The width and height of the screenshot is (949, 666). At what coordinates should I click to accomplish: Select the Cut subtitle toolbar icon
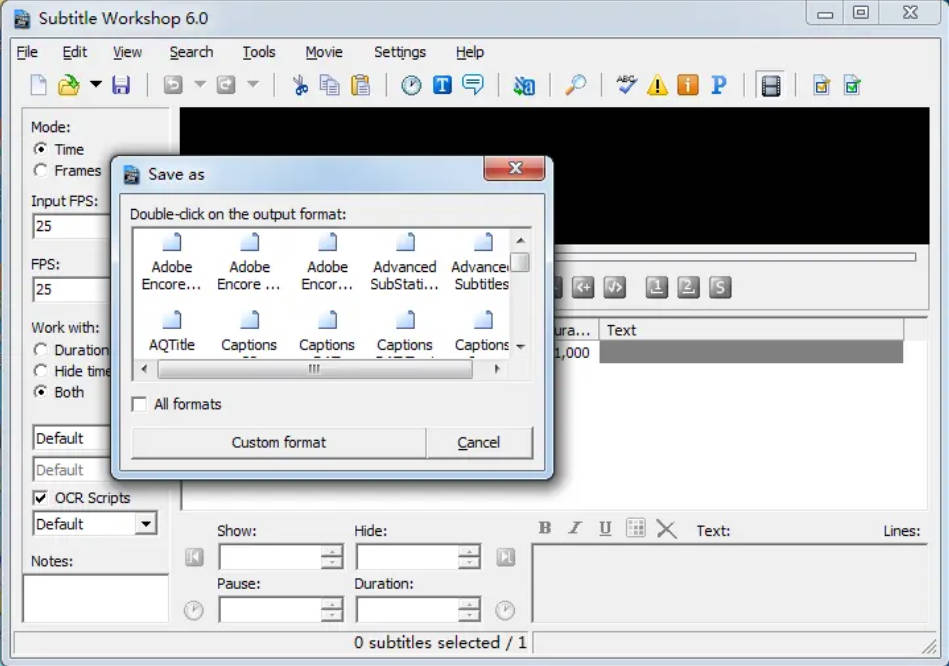tap(299, 85)
